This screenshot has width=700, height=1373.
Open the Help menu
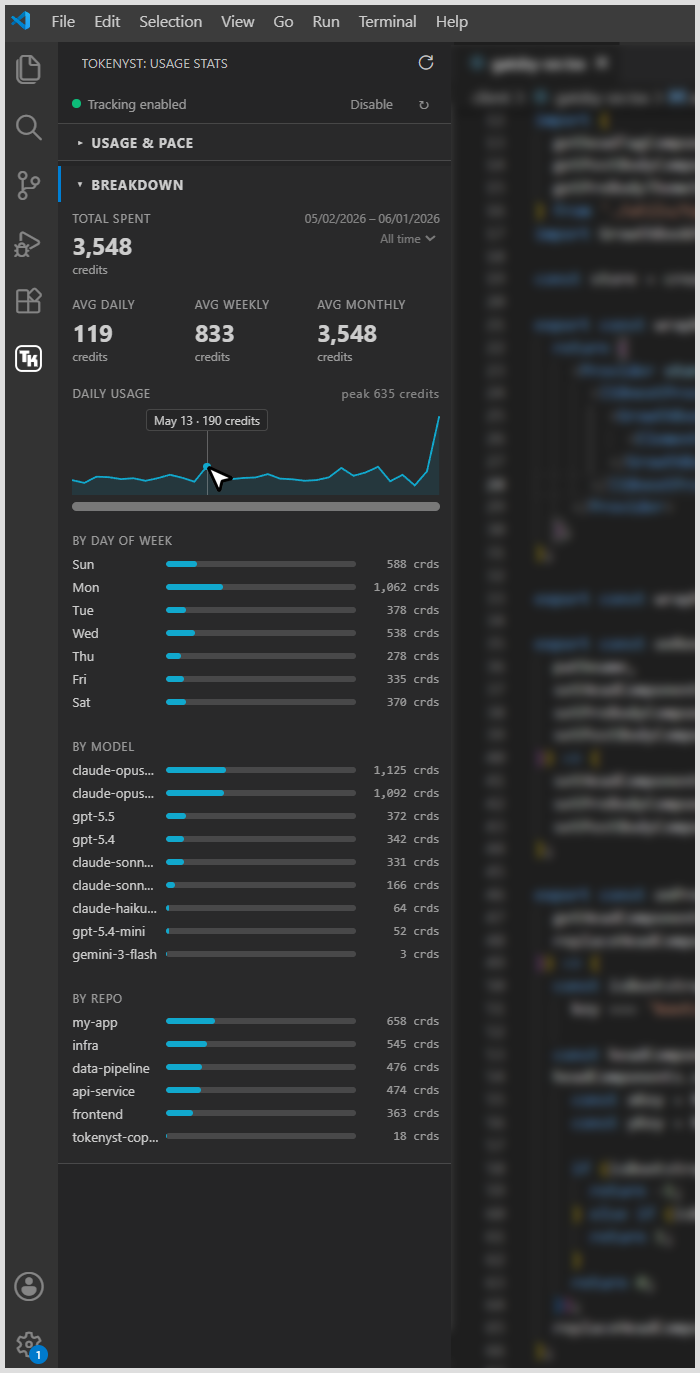(x=452, y=21)
